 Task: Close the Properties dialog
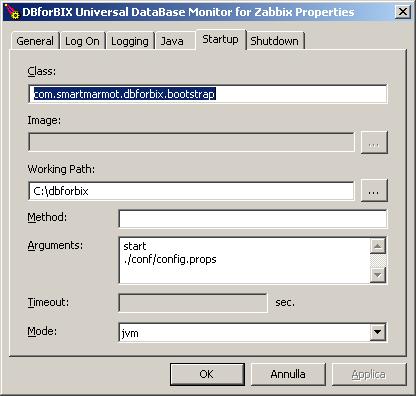pos(403,12)
